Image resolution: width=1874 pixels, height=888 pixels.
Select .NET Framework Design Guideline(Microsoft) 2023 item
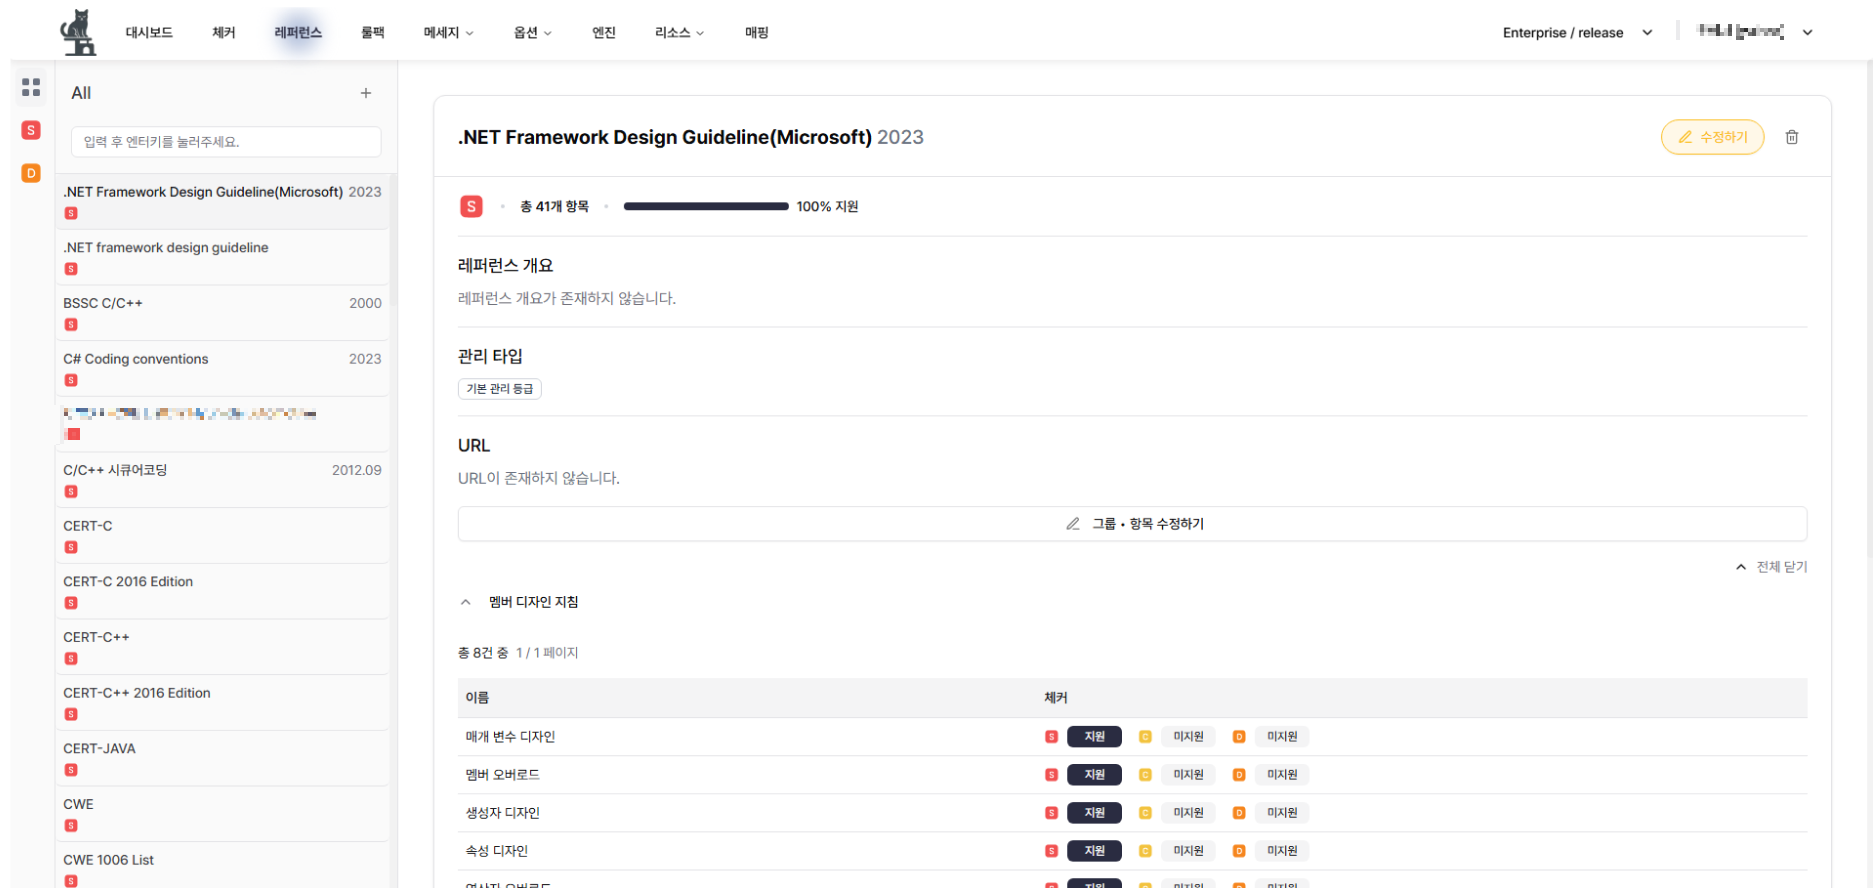(x=222, y=201)
